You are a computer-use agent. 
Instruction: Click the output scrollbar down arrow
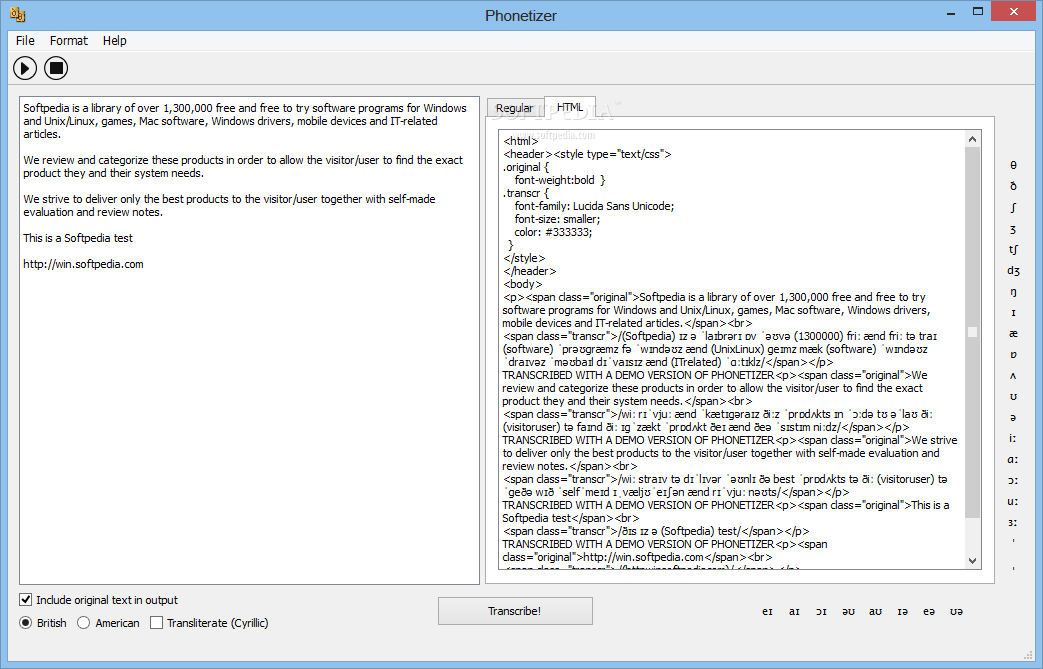(972, 561)
